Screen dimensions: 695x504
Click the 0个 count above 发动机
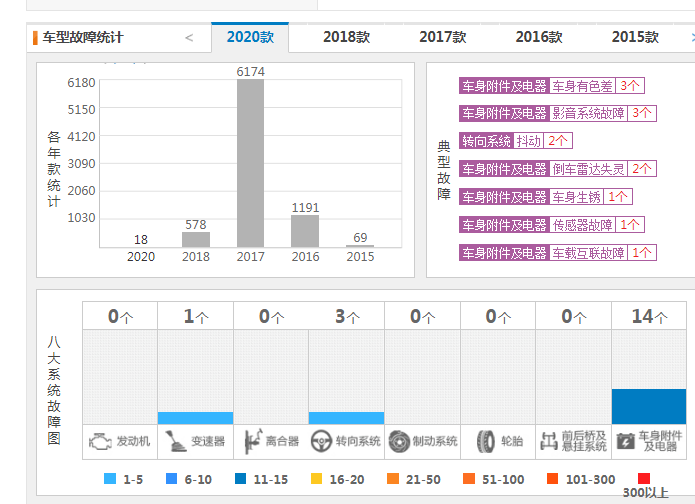[x=120, y=316]
